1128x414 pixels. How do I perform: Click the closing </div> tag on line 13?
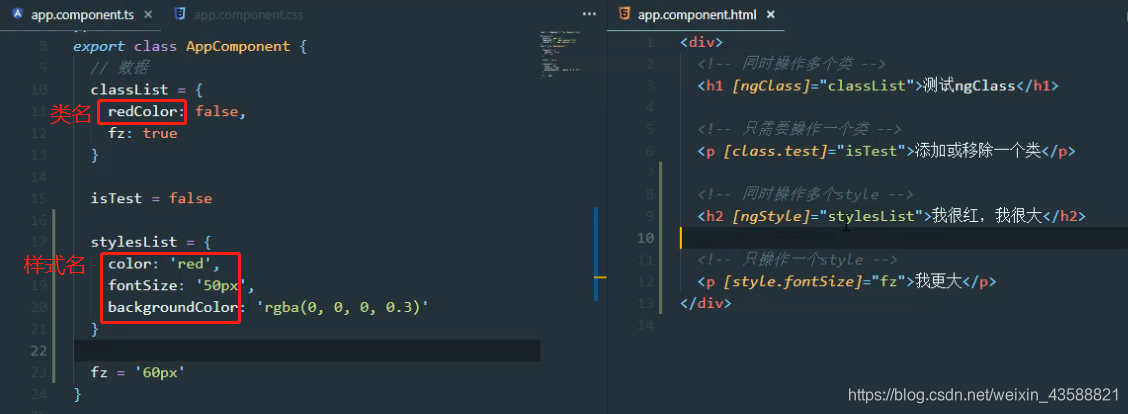click(706, 303)
